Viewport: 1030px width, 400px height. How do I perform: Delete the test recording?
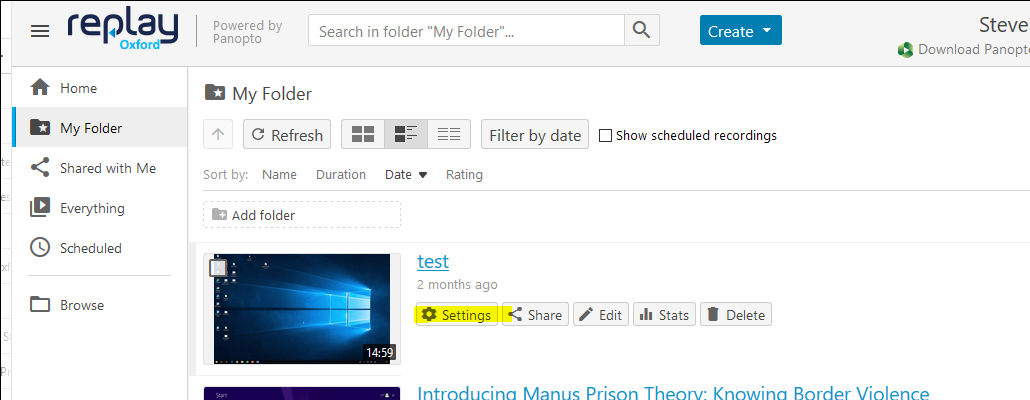click(736, 315)
